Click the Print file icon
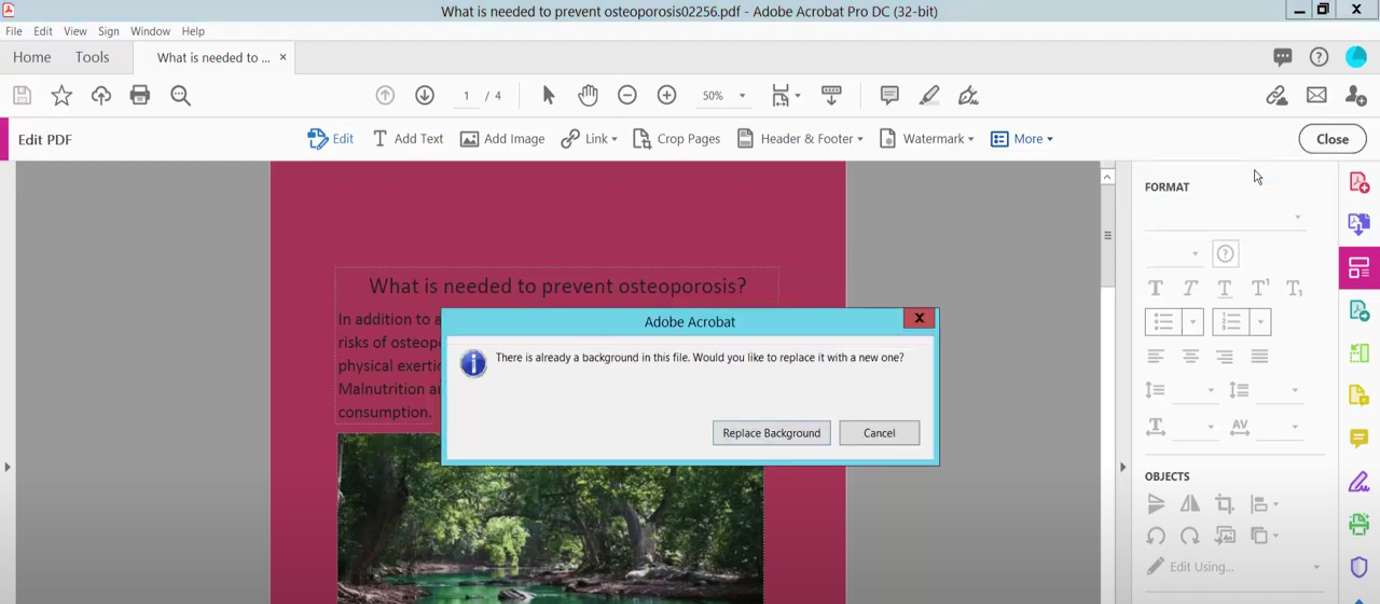 tap(140, 95)
